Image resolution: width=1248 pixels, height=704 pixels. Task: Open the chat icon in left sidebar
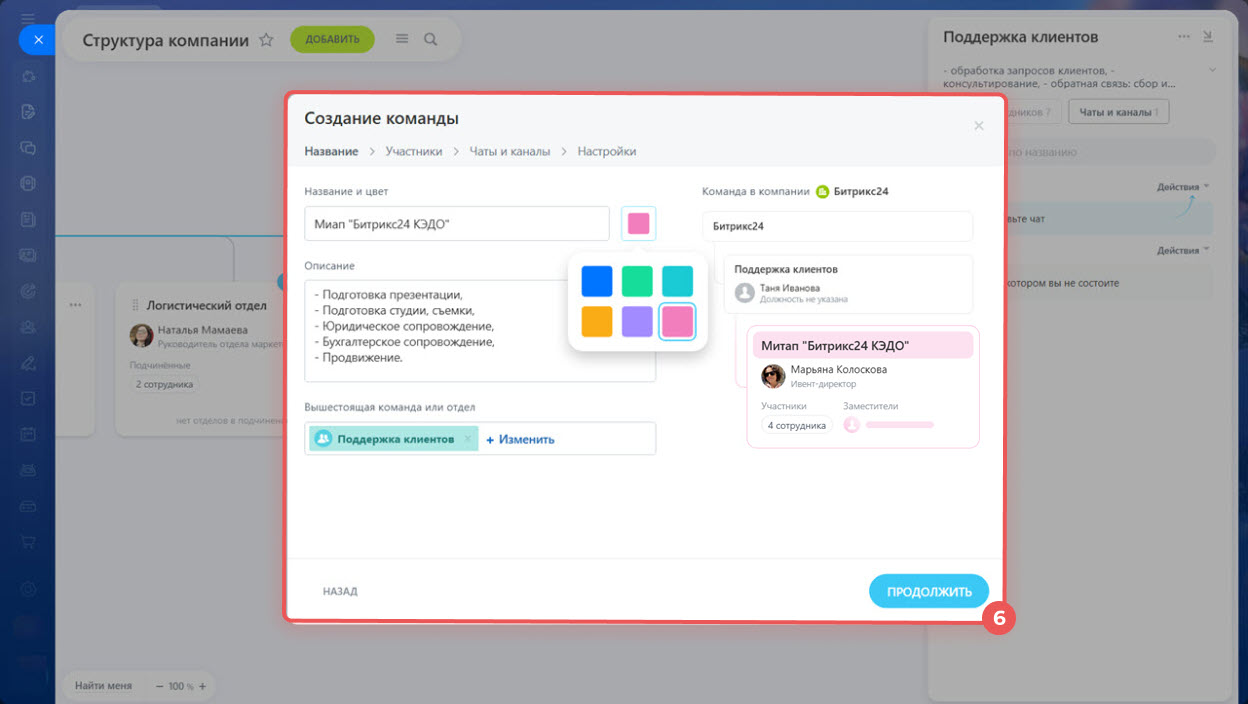[28, 147]
